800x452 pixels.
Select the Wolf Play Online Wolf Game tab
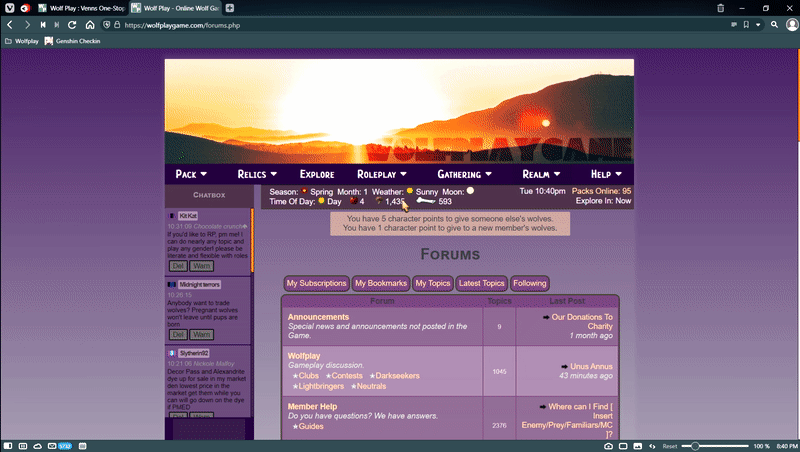tap(176, 8)
